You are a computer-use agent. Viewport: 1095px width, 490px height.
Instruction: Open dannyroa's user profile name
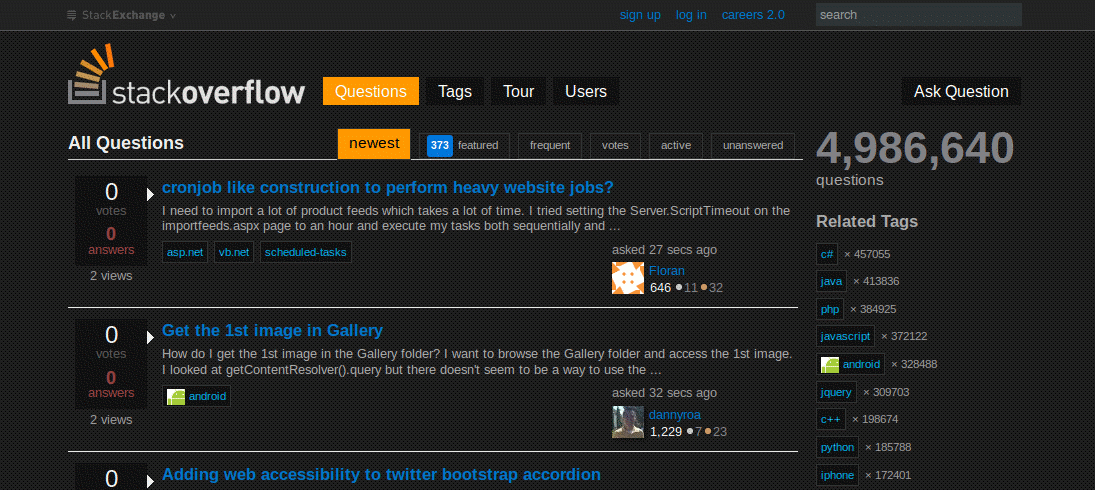[675, 415]
